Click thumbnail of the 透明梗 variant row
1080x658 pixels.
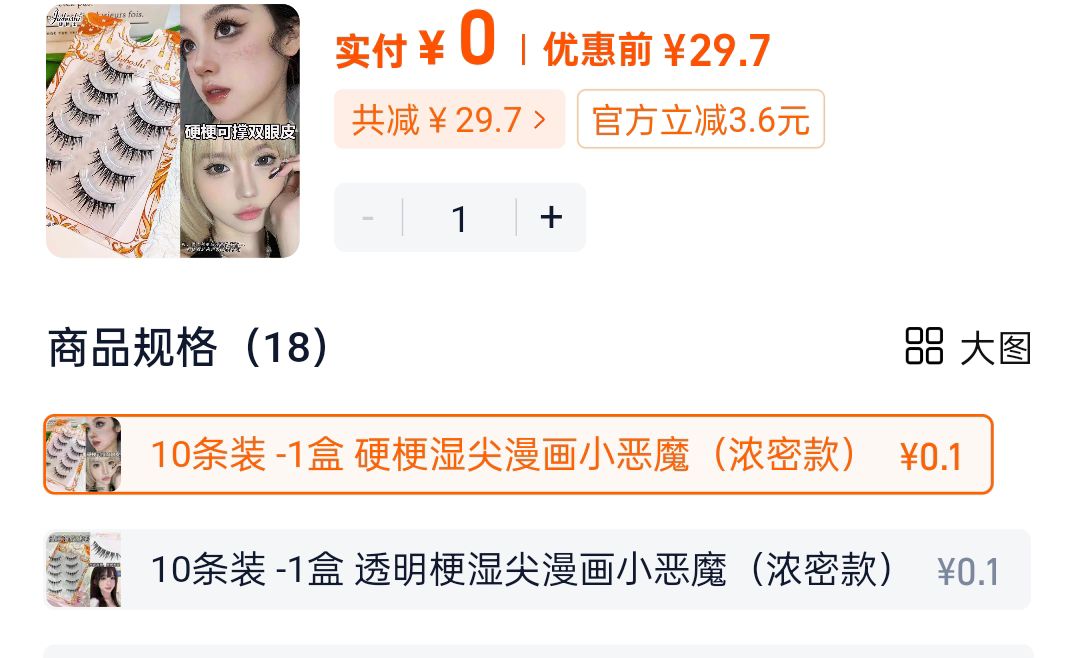(83, 570)
